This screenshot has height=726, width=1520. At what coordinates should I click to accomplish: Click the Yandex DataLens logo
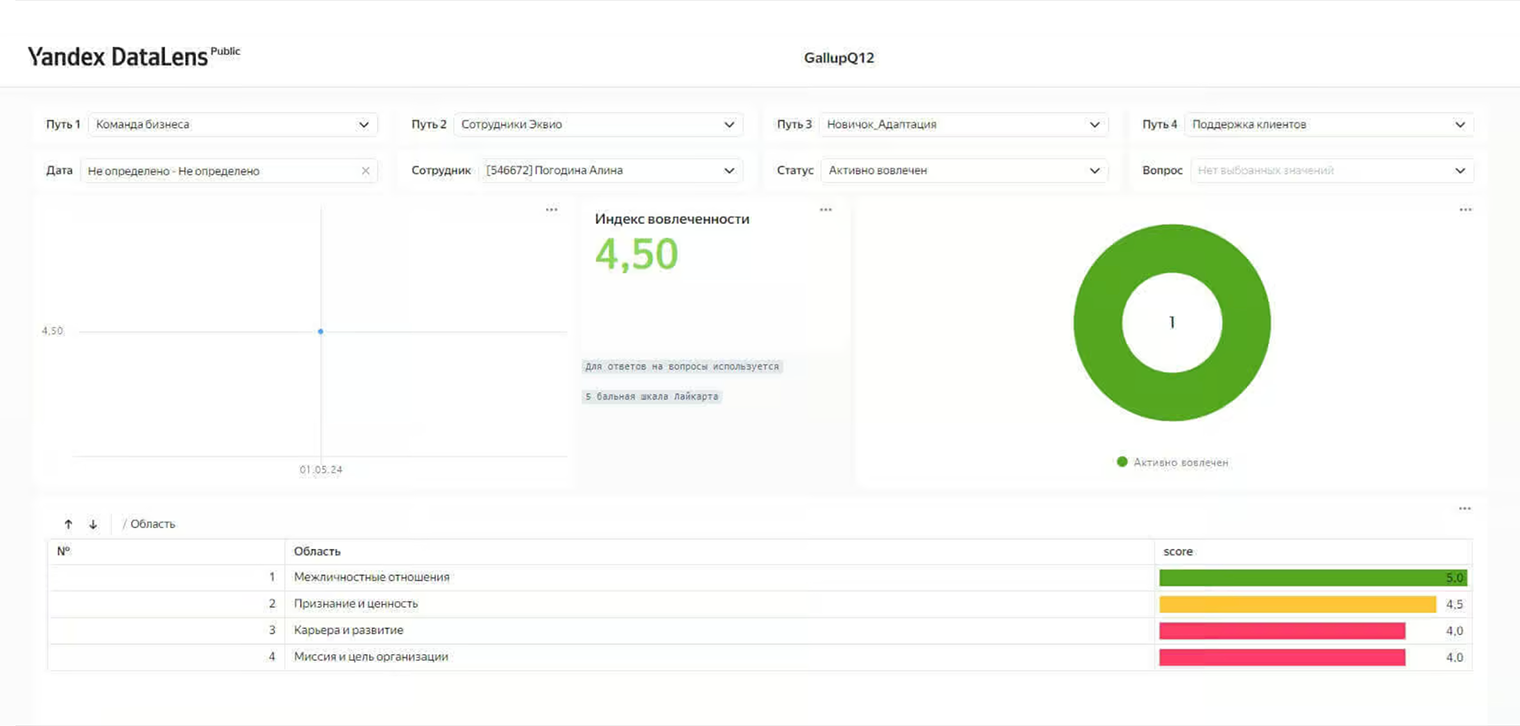(118, 57)
